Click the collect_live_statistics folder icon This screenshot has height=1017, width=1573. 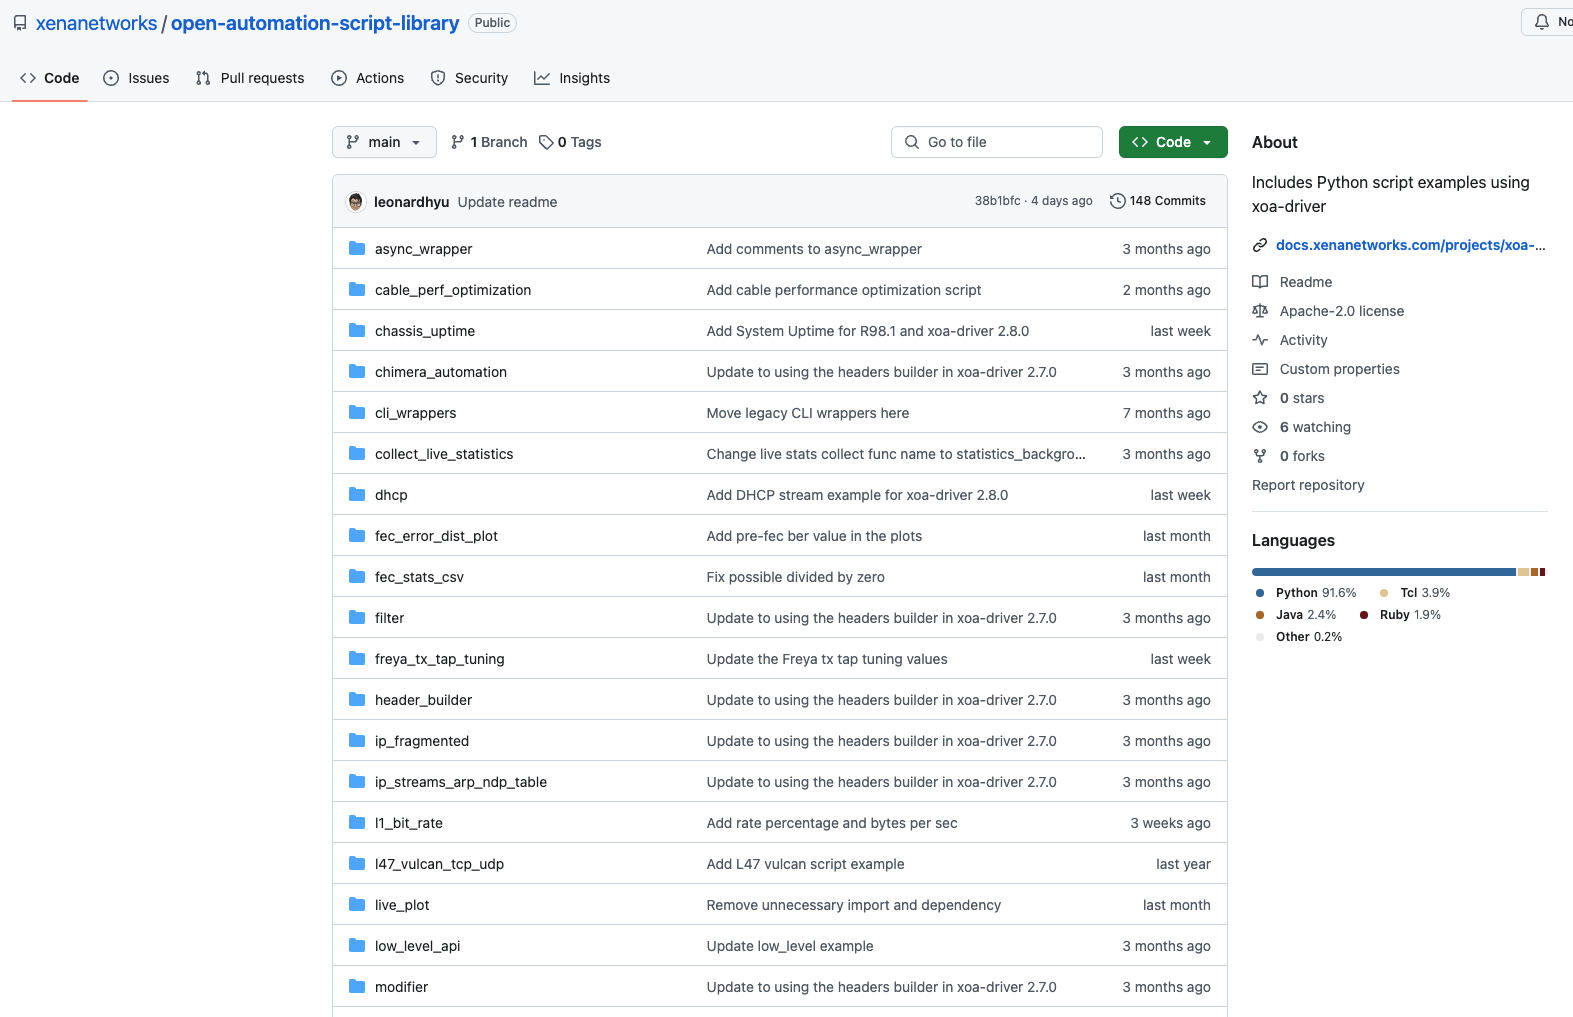(357, 453)
